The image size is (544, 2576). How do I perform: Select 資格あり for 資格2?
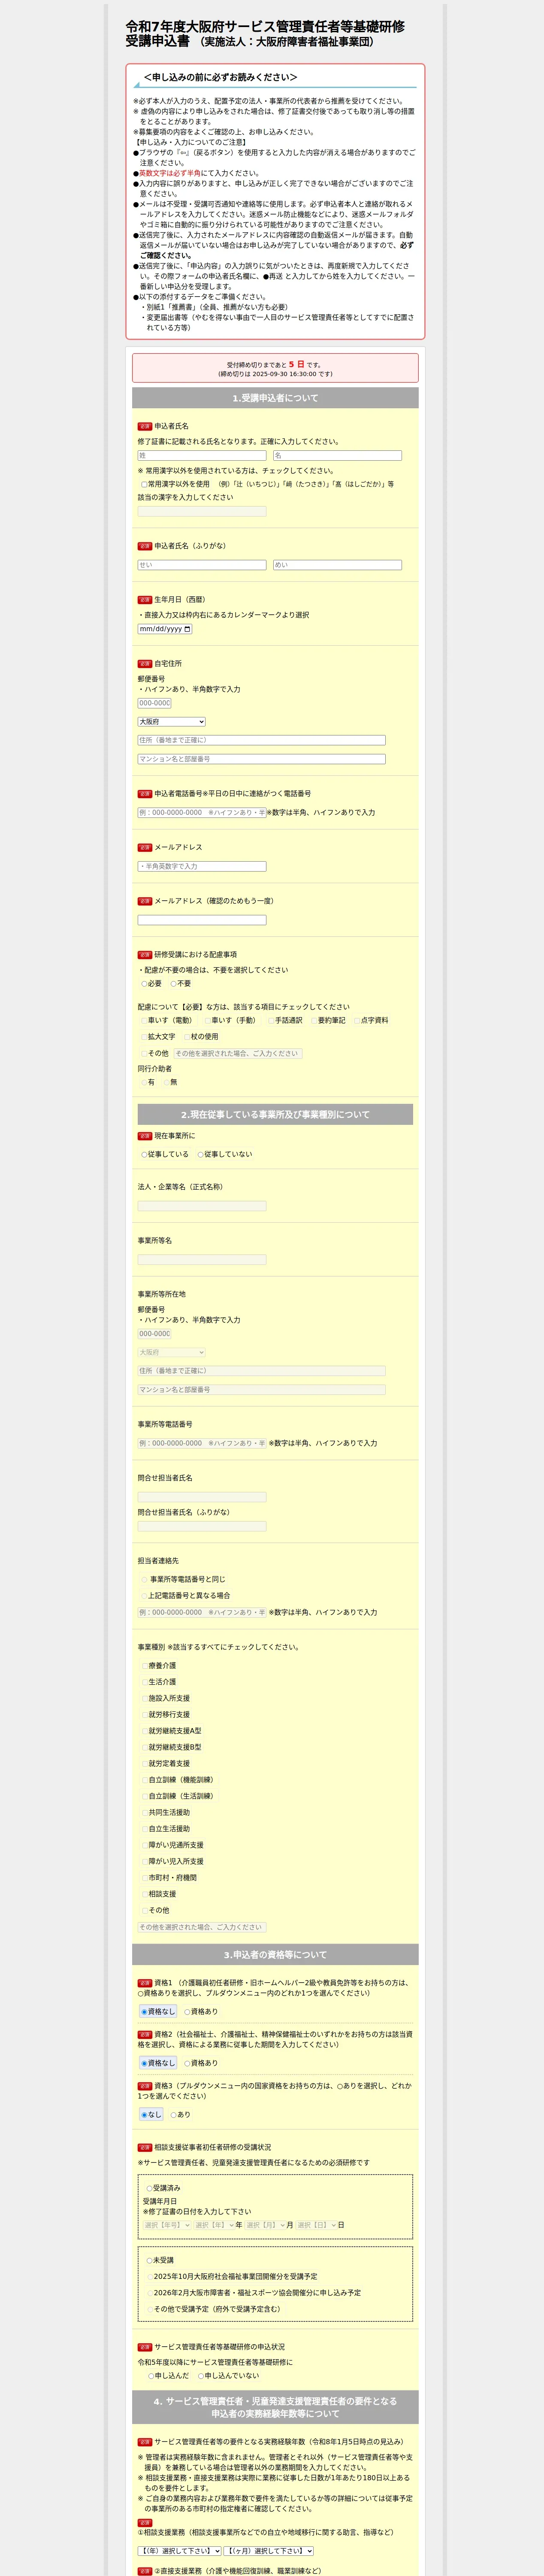187,2063
